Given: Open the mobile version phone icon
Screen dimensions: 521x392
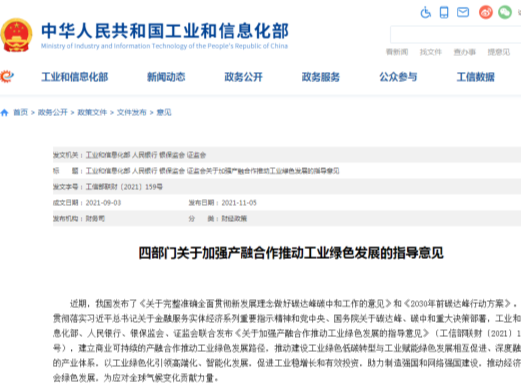Looking at the screenshot, I should click(444, 13).
